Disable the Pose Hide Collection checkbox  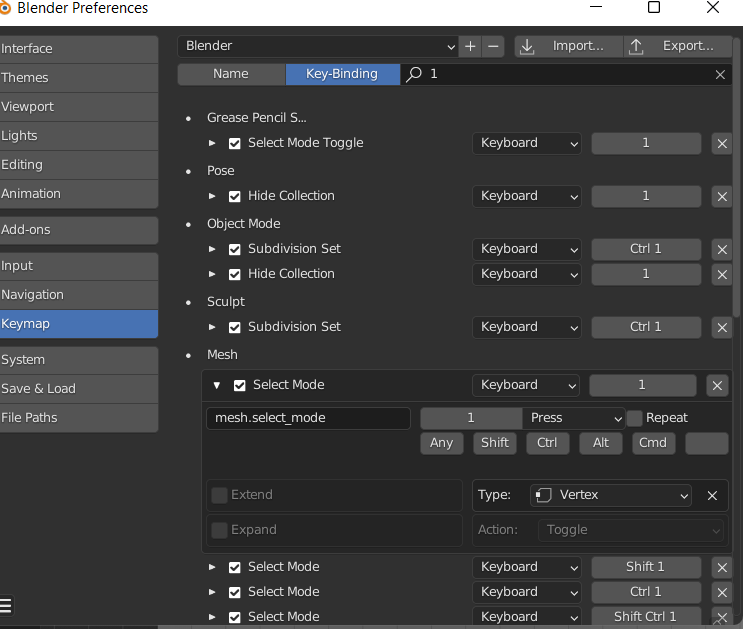tap(235, 196)
